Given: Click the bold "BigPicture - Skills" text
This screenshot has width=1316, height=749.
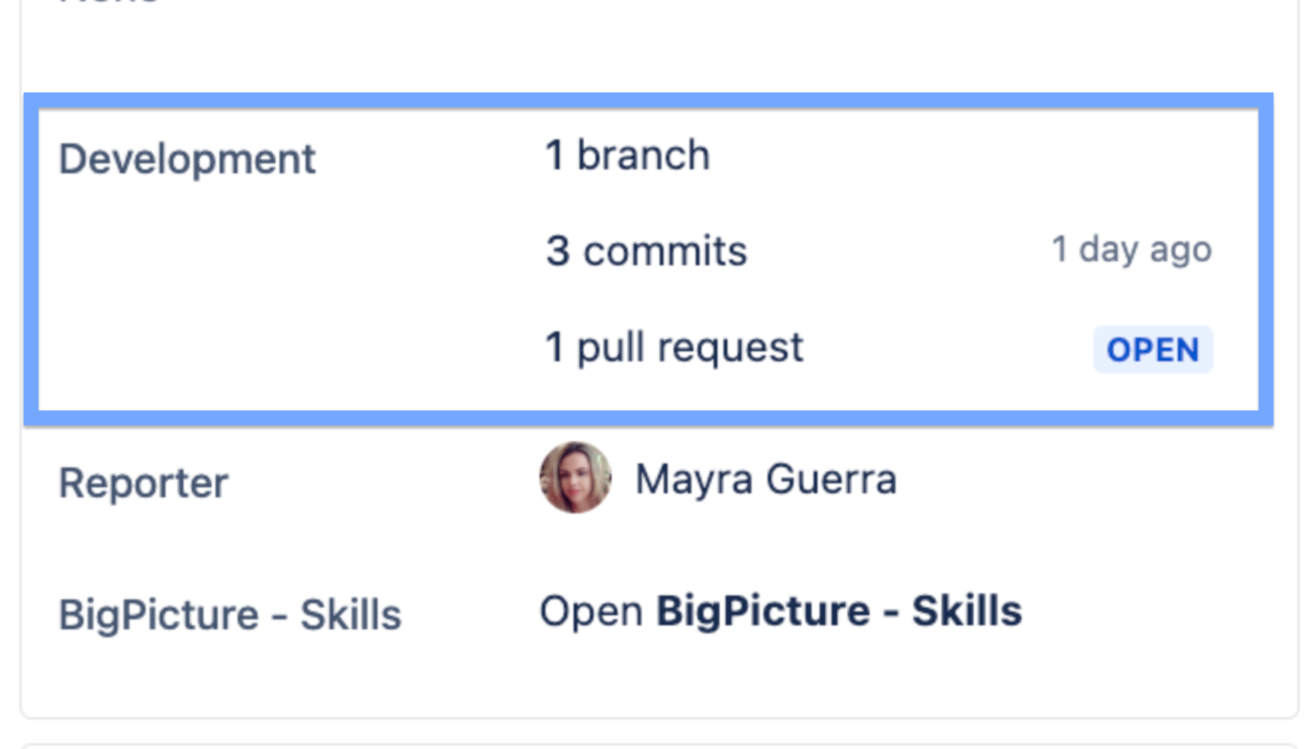Looking at the screenshot, I should click(x=838, y=611).
